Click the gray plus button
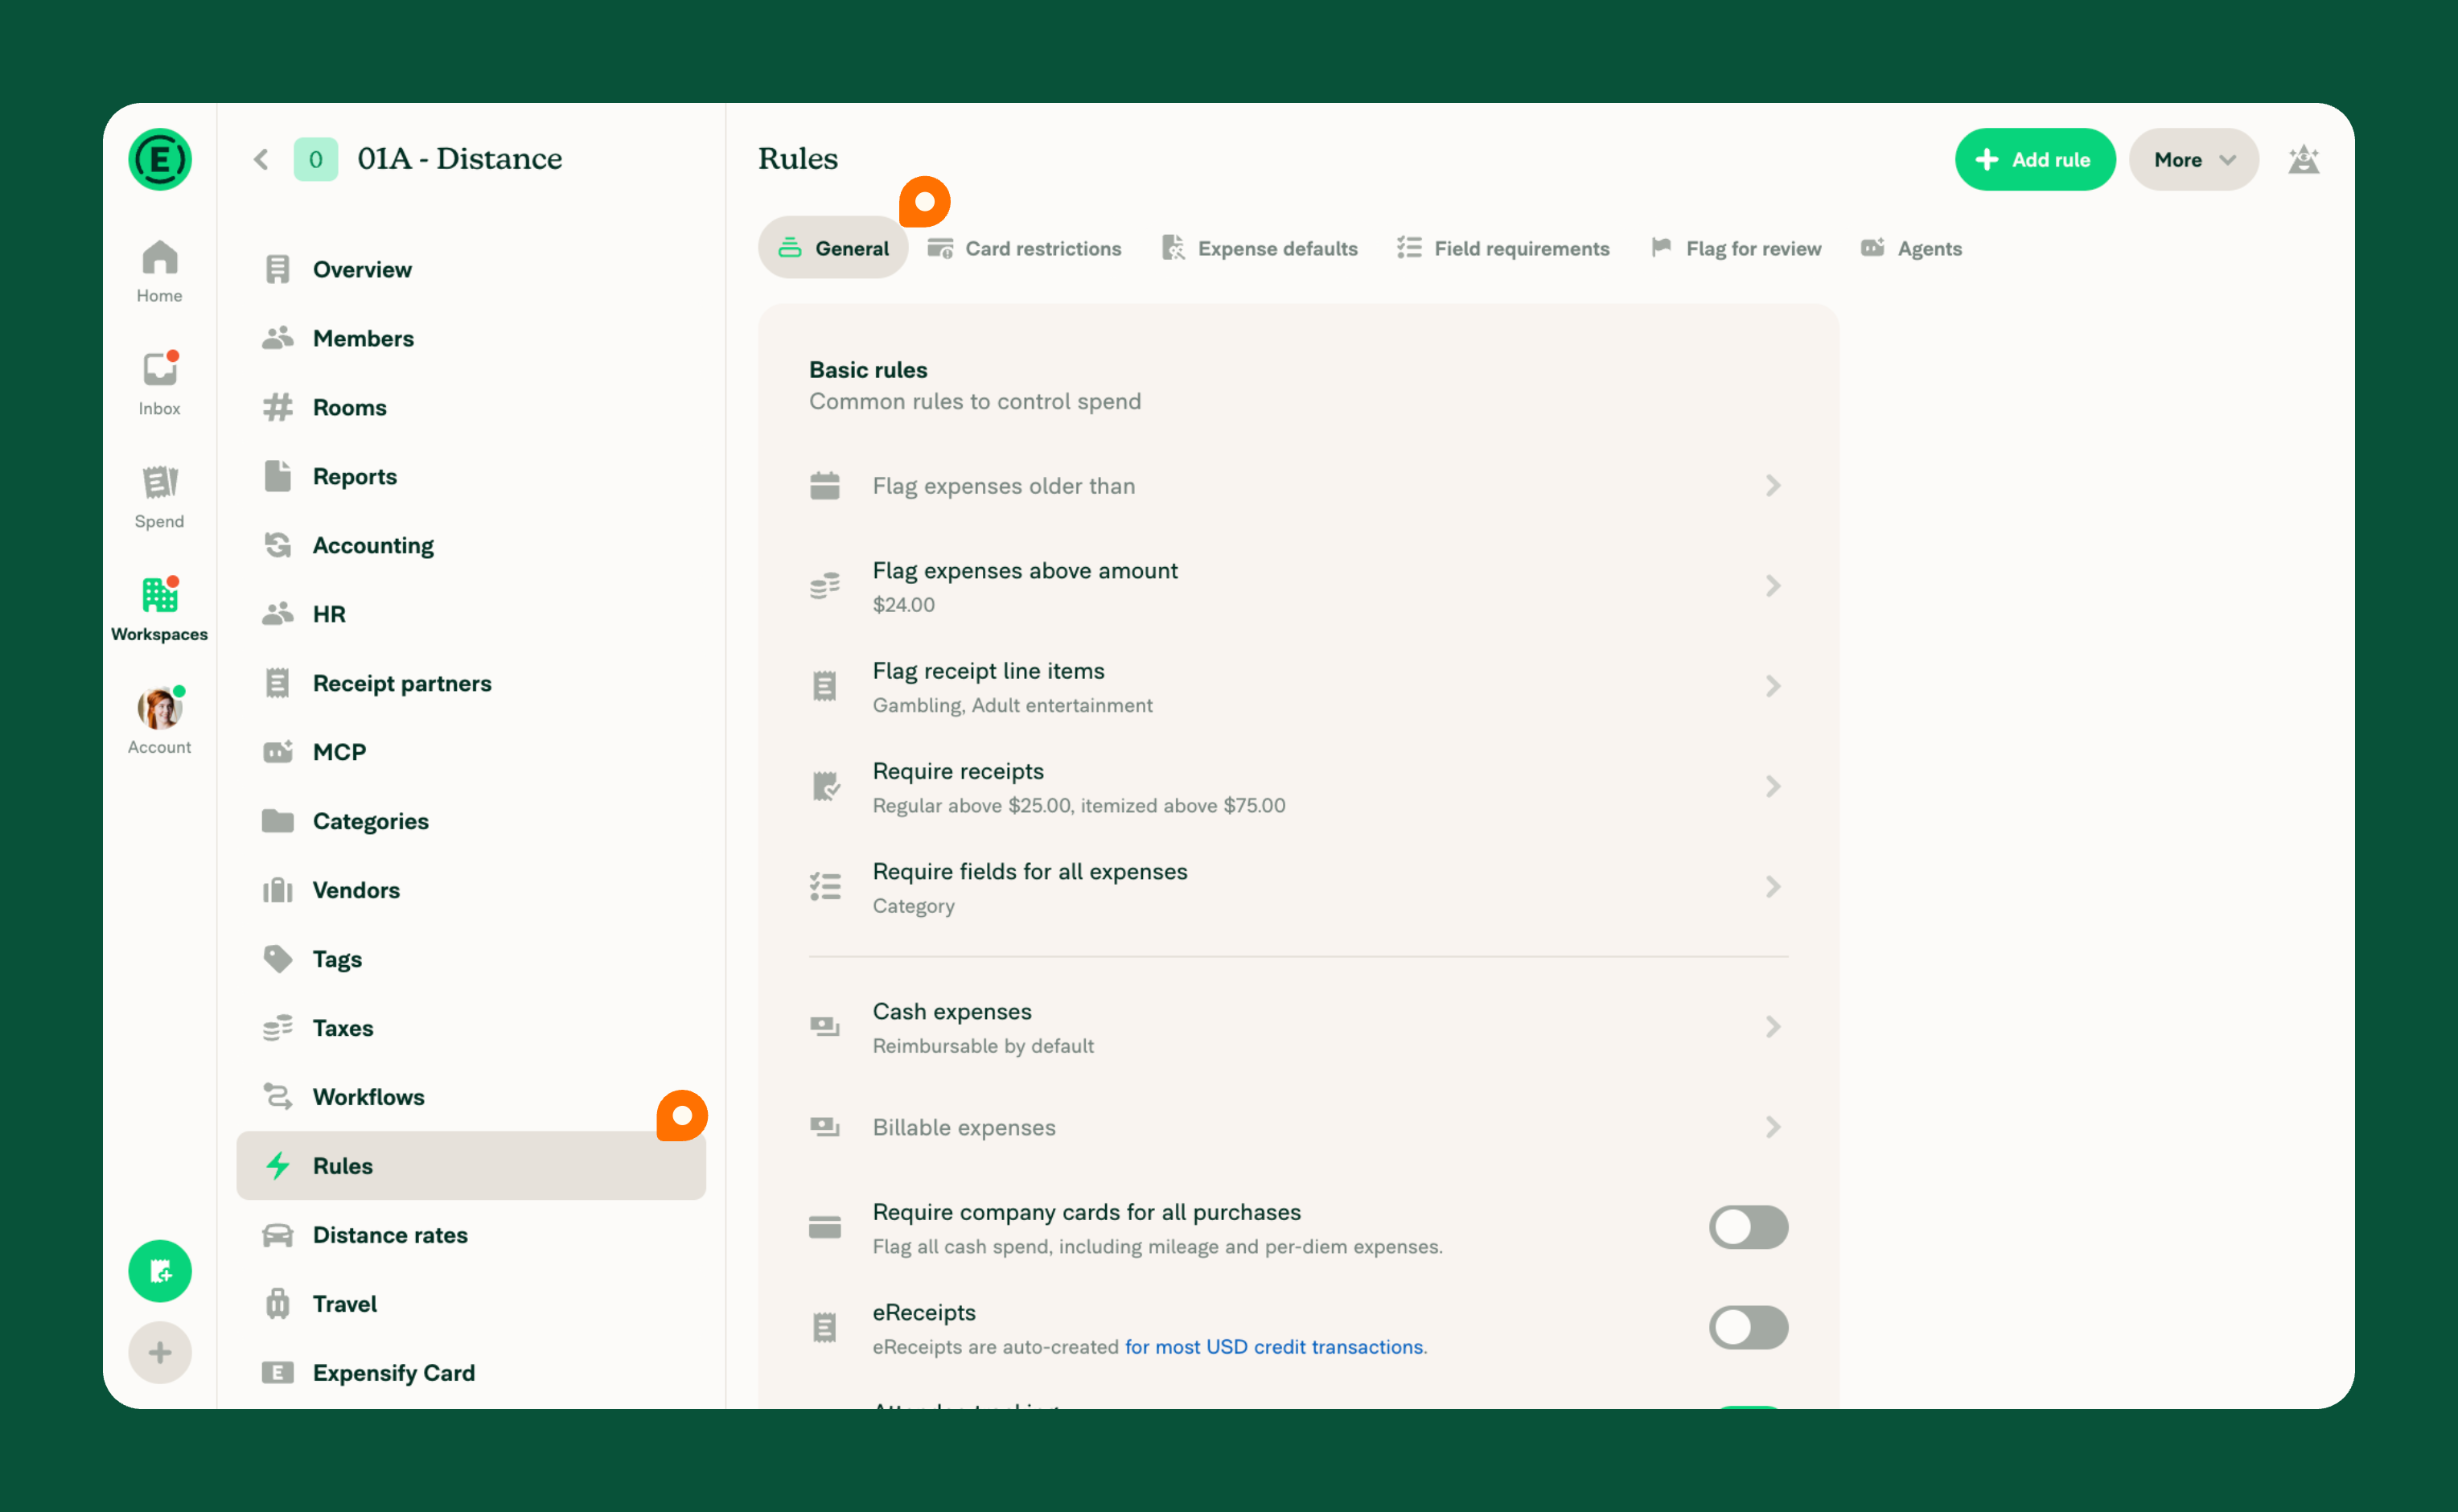Screen dimensions: 2458x1512 pyautogui.click(x=160, y=1353)
